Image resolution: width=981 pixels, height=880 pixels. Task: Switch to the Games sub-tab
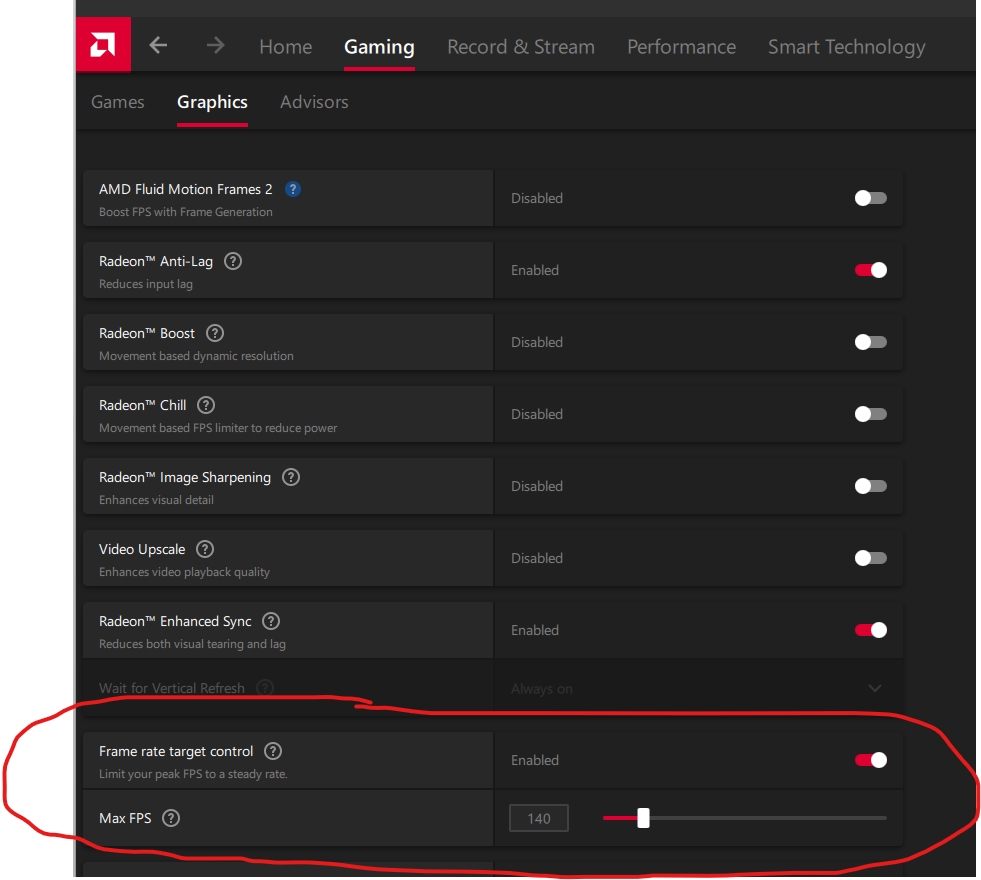118,102
